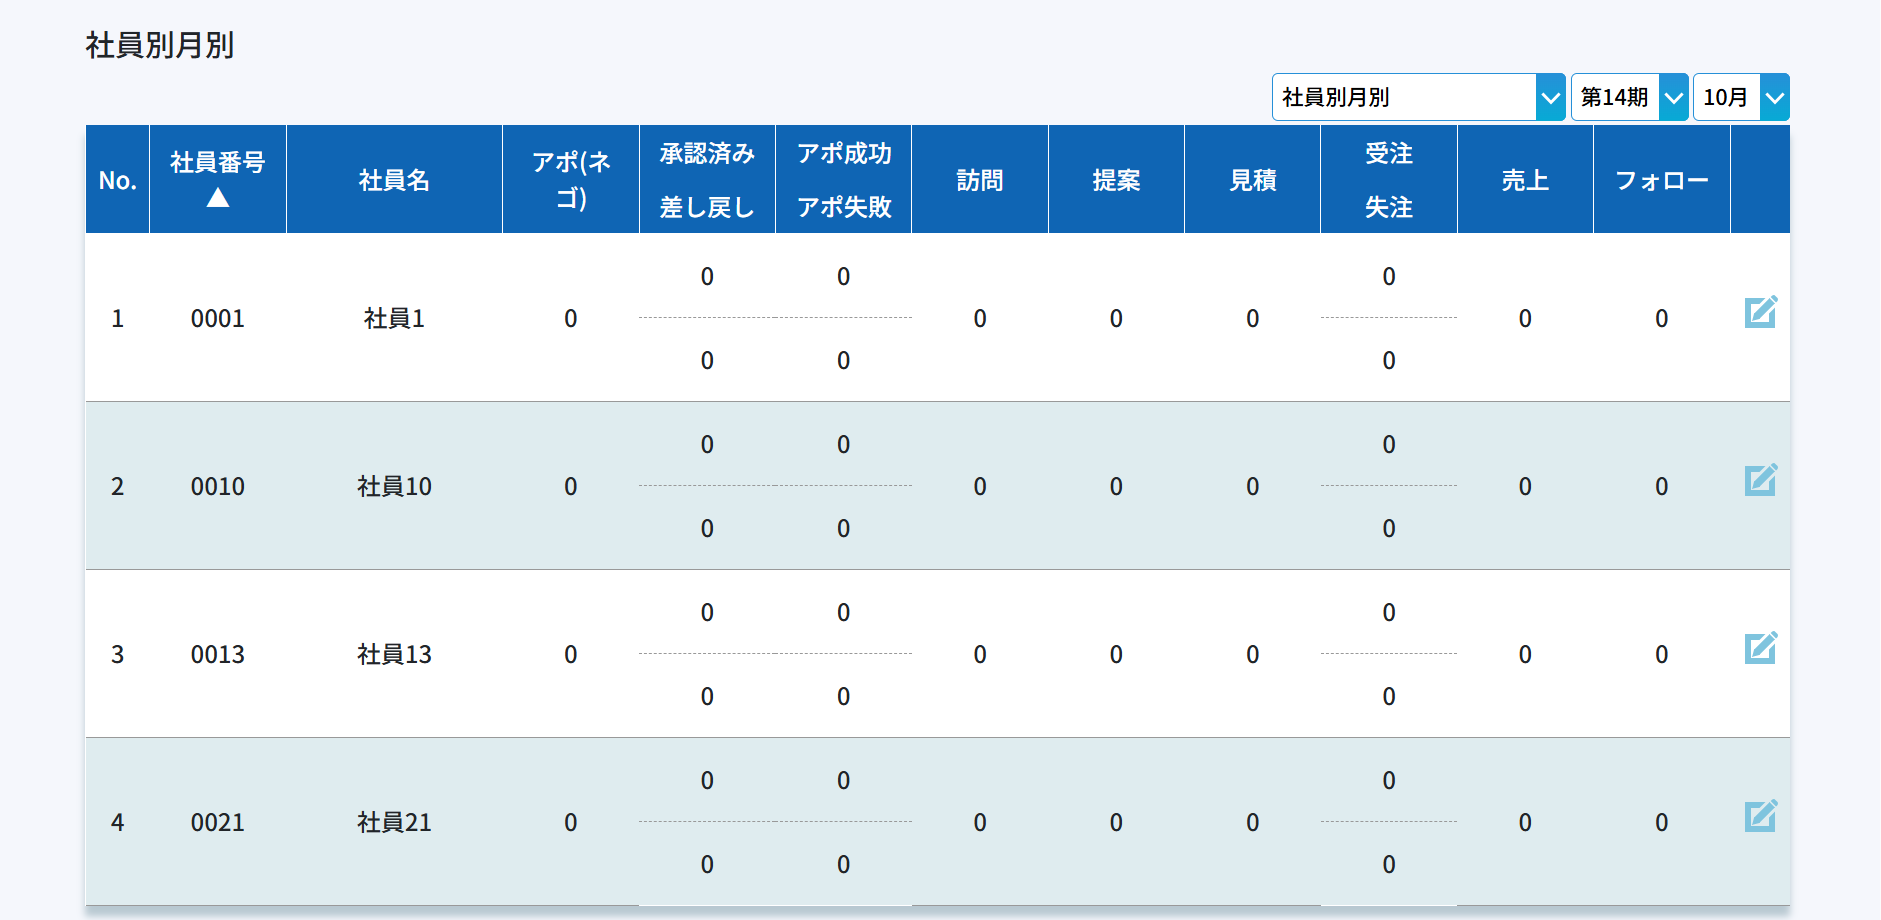Open the 第14期 period dropdown

(1629, 98)
